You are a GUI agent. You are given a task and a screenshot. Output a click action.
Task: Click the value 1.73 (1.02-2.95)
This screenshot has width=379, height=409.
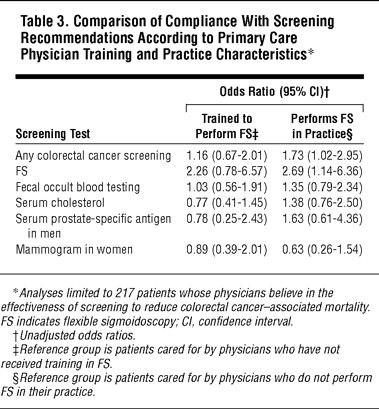click(322, 156)
